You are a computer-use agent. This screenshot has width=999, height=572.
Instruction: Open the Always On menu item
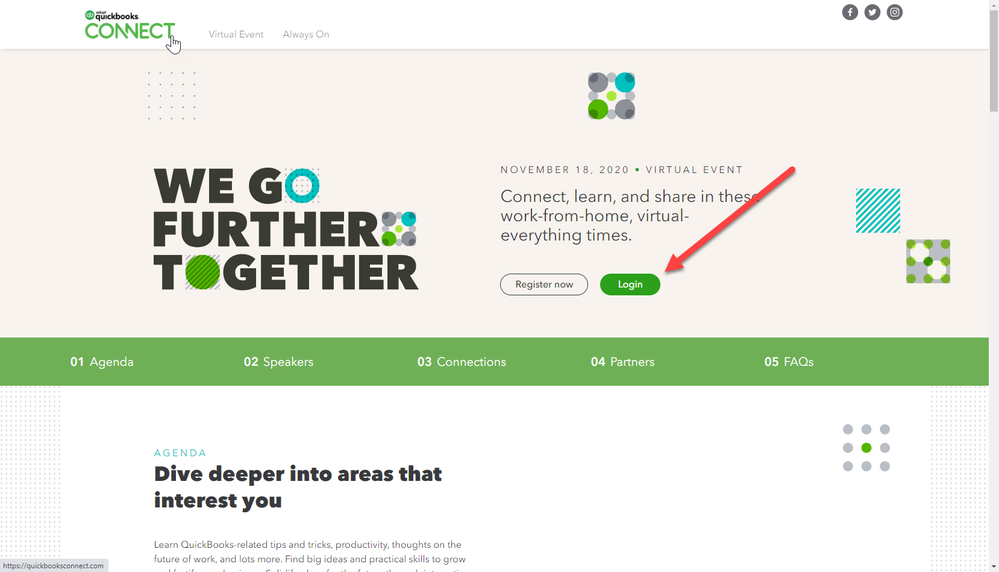[306, 34]
